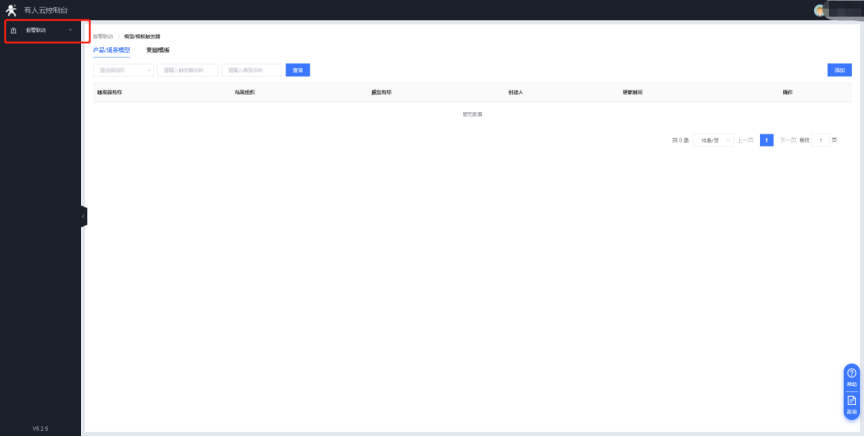The width and height of the screenshot is (864, 437).
Task: Click the first breadcrumb link above the tabs
Action: click(x=102, y=36)
